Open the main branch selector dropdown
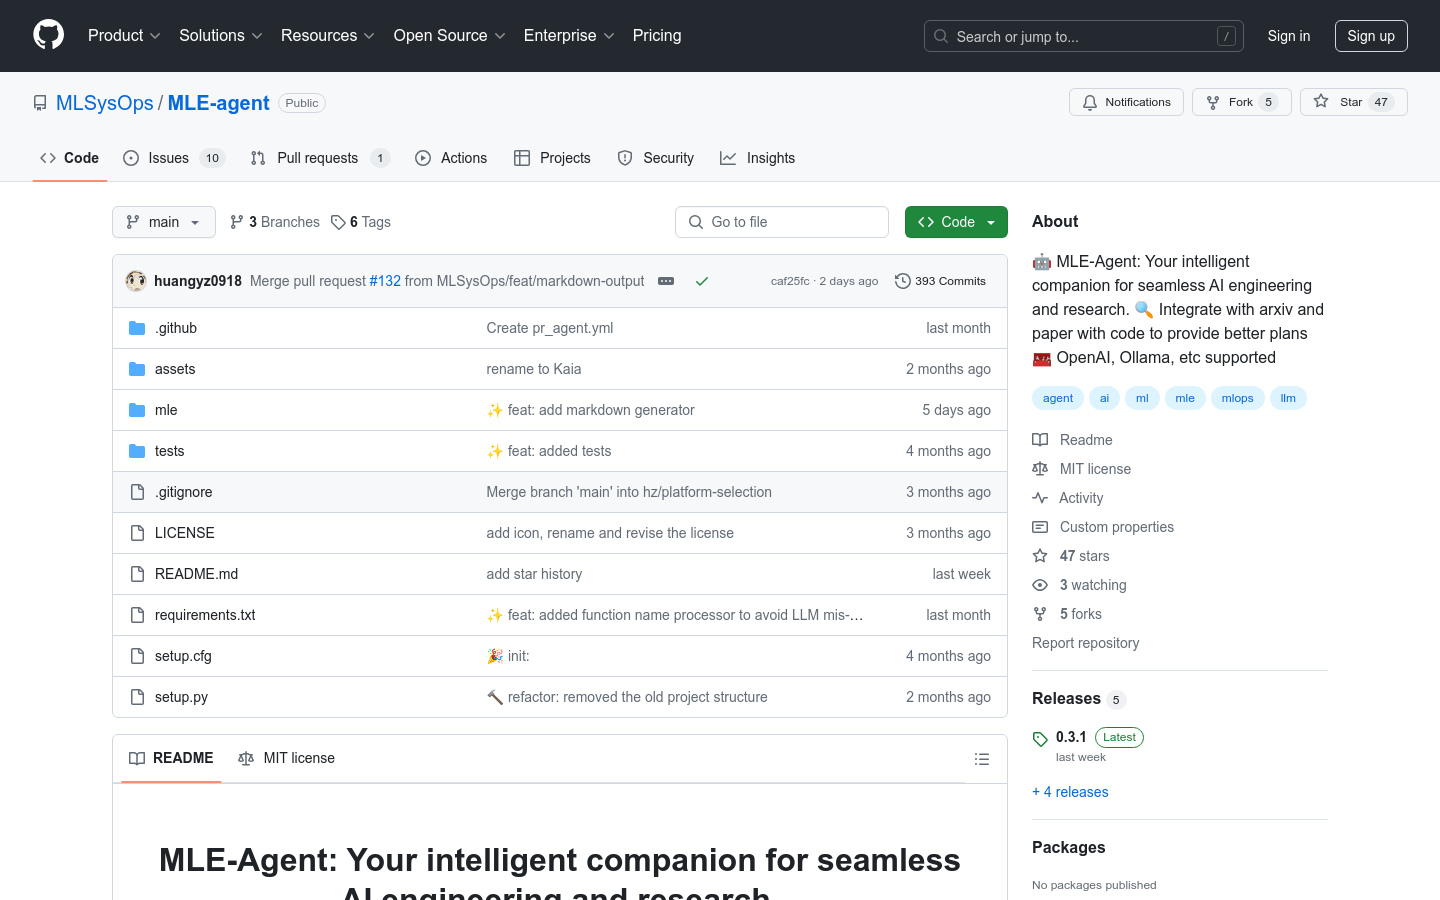This screenshot has height=900, width=1440. (x=164, y=222)
